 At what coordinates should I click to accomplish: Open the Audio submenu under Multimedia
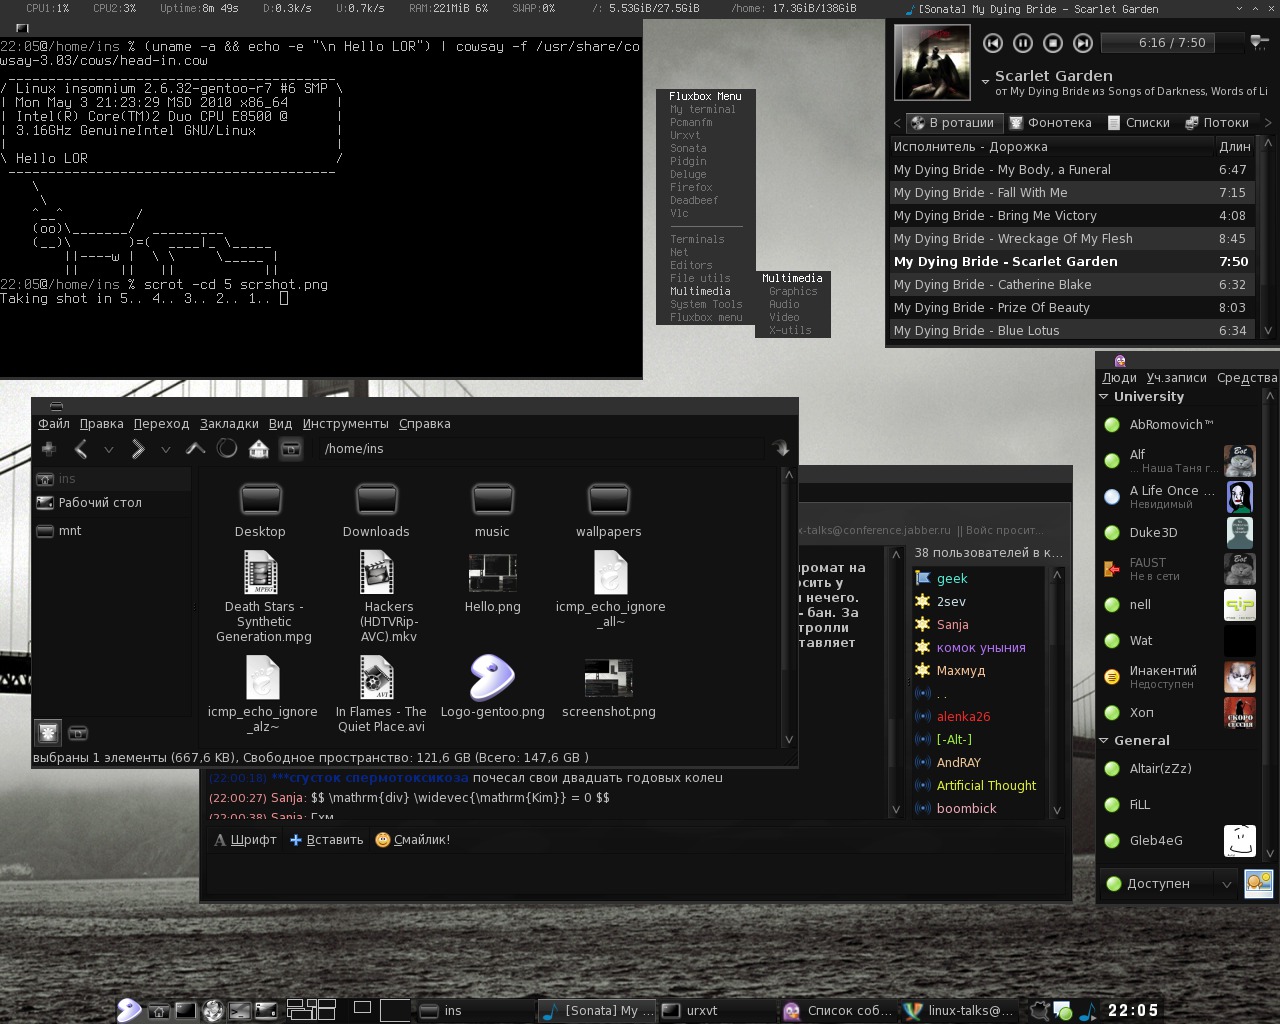point(784,304)
